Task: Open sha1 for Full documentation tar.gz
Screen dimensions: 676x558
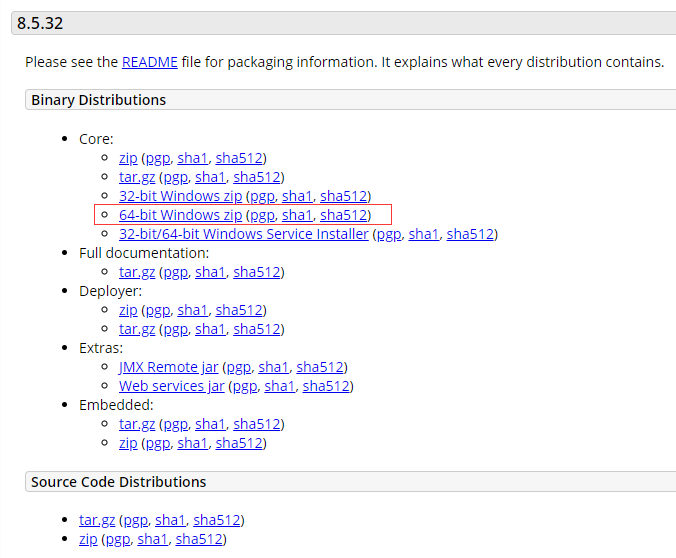Action: click(210, 272)
